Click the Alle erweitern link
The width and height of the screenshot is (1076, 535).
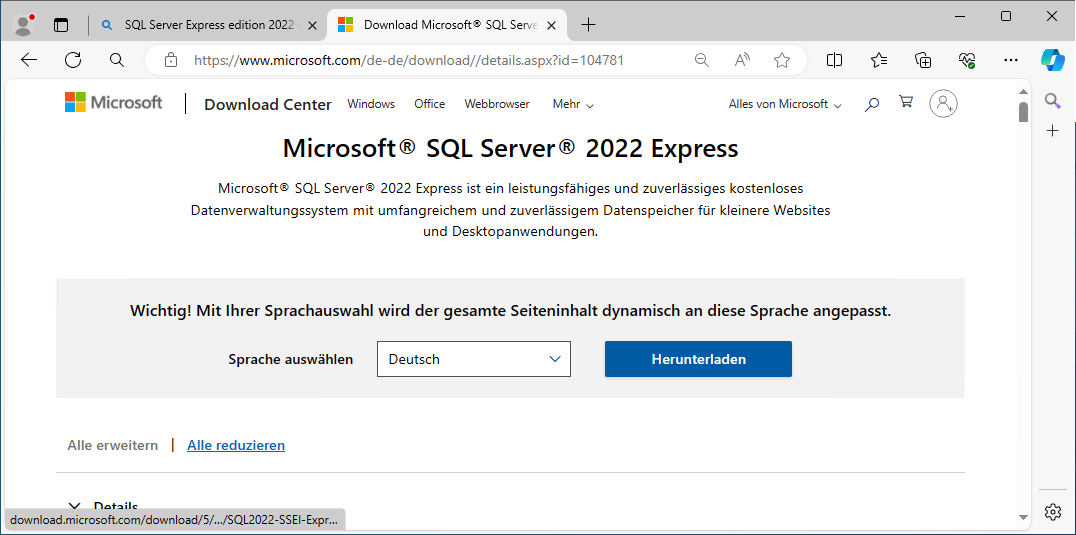113,445
